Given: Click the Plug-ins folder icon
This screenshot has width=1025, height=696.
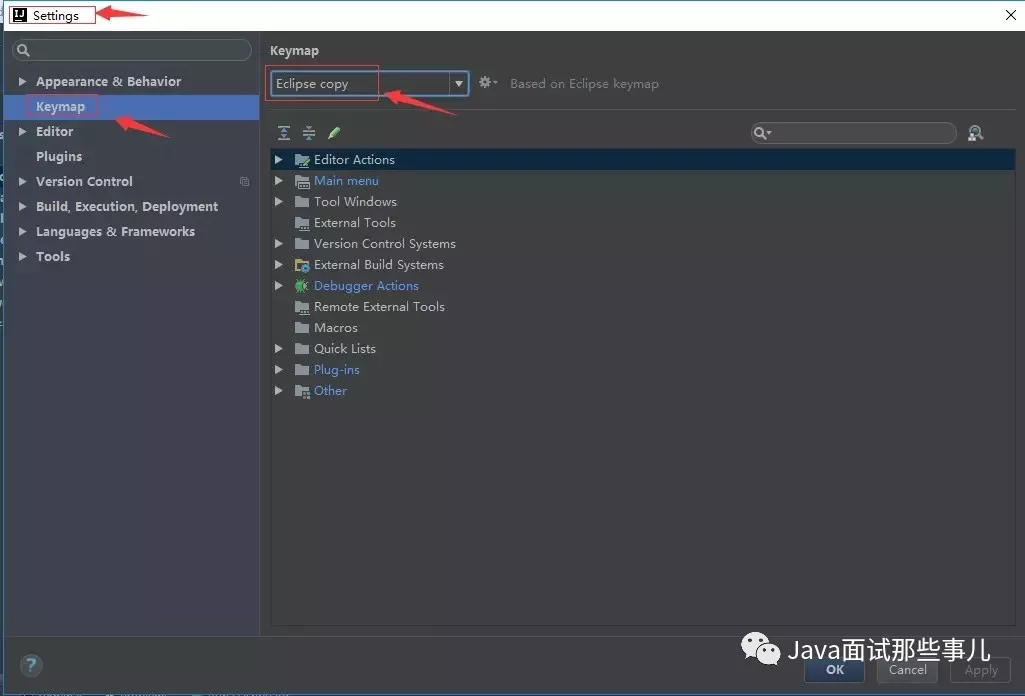Looking at the screenshot, I should coord(302,370).
